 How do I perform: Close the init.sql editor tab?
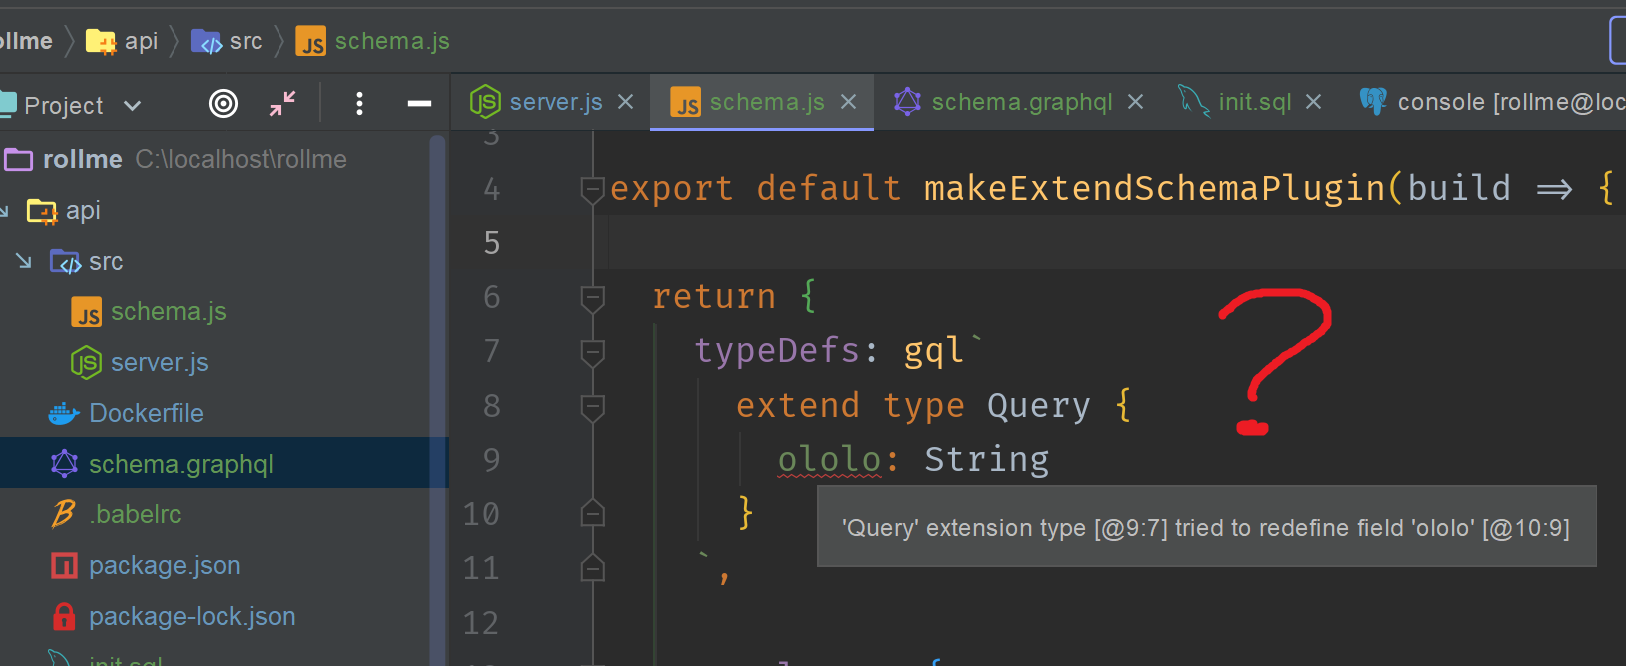tap(1314, 102)
